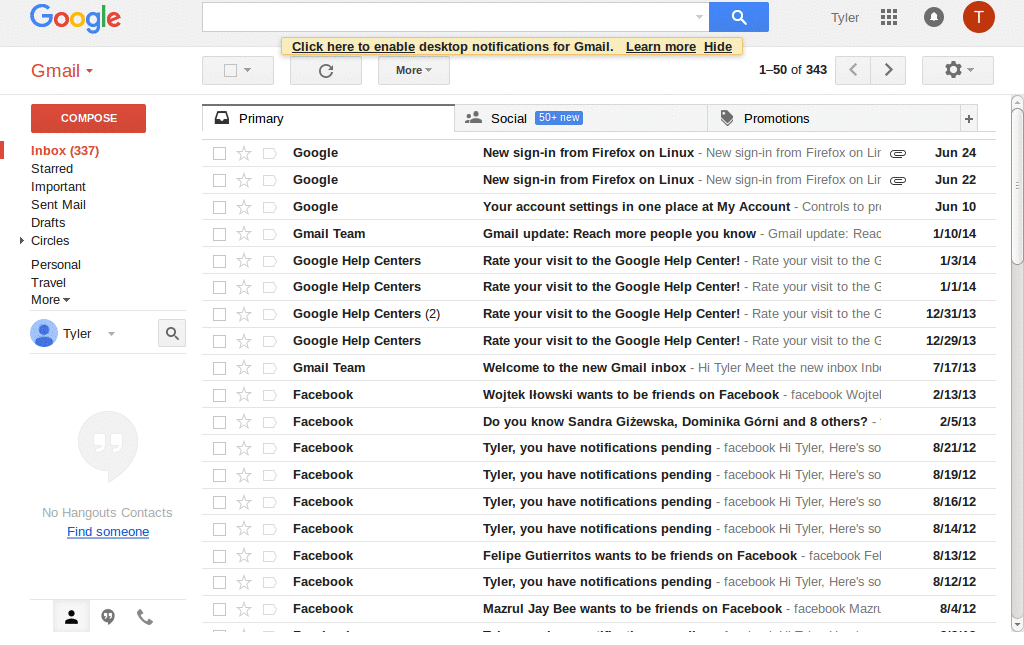
Task: Open the Tyler account avatar
Action: 978,17
